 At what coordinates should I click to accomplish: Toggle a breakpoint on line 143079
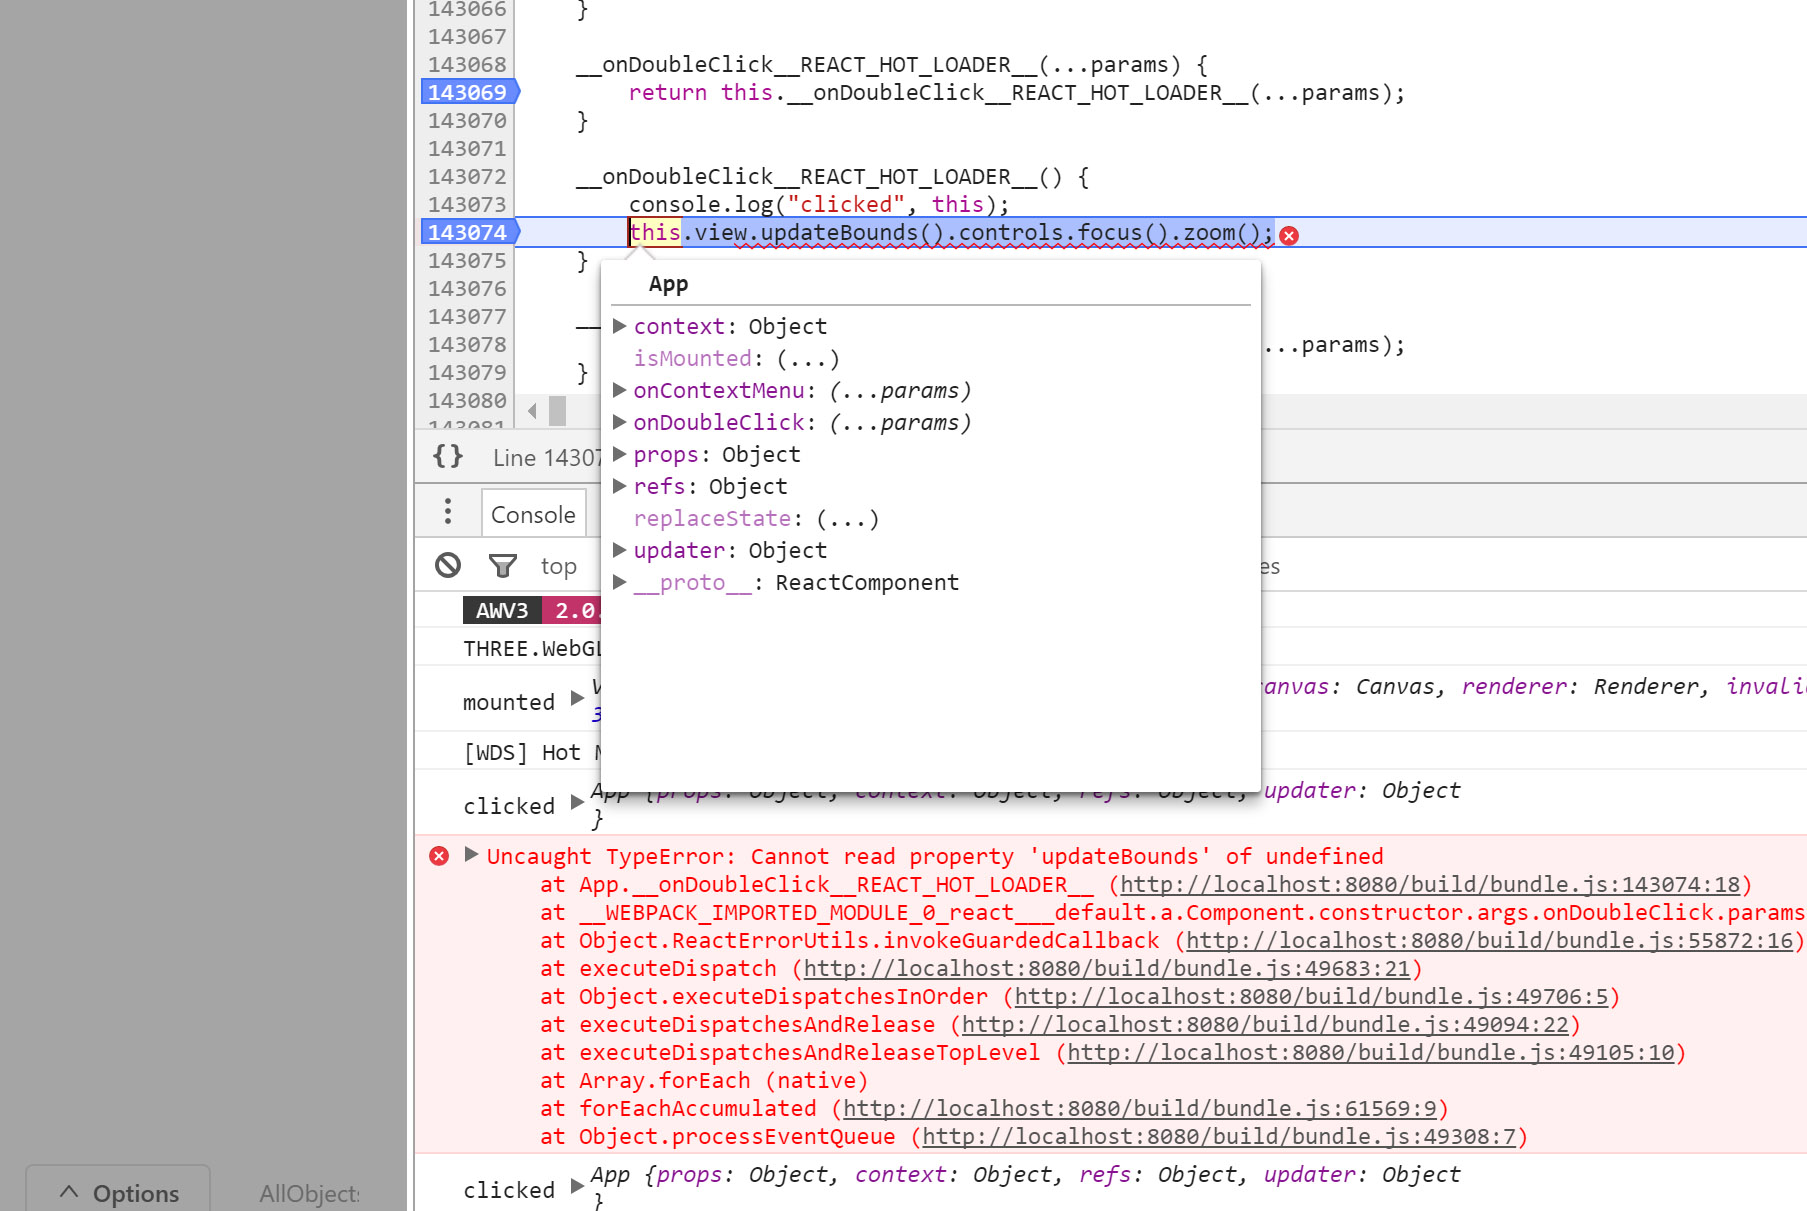467,372
